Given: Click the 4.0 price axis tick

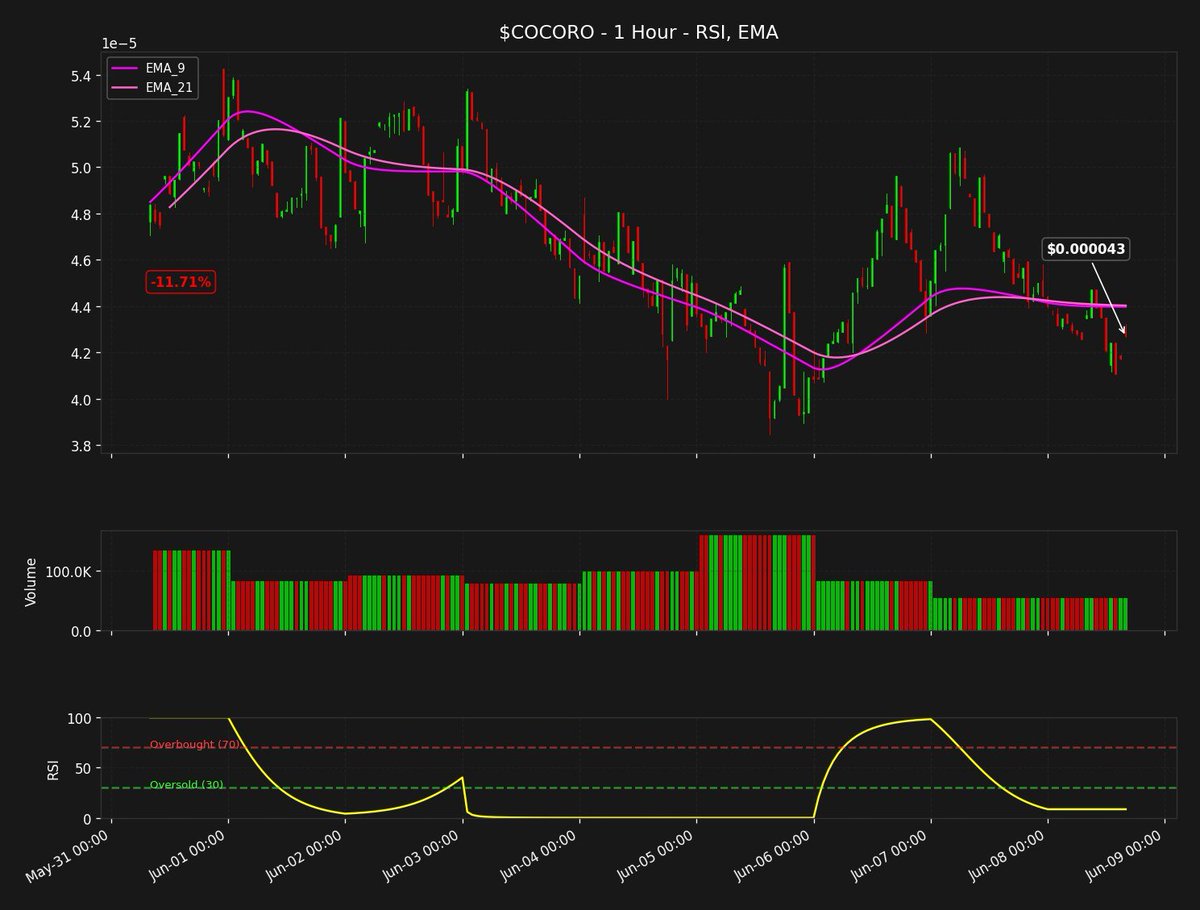Looking at the screenshot, I should 81,400.
